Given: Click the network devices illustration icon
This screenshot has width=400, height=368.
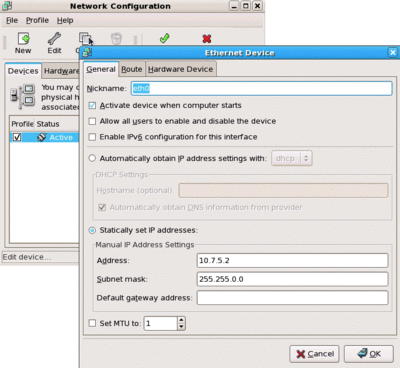Looking at the screenshot, I should pos(23,97).
